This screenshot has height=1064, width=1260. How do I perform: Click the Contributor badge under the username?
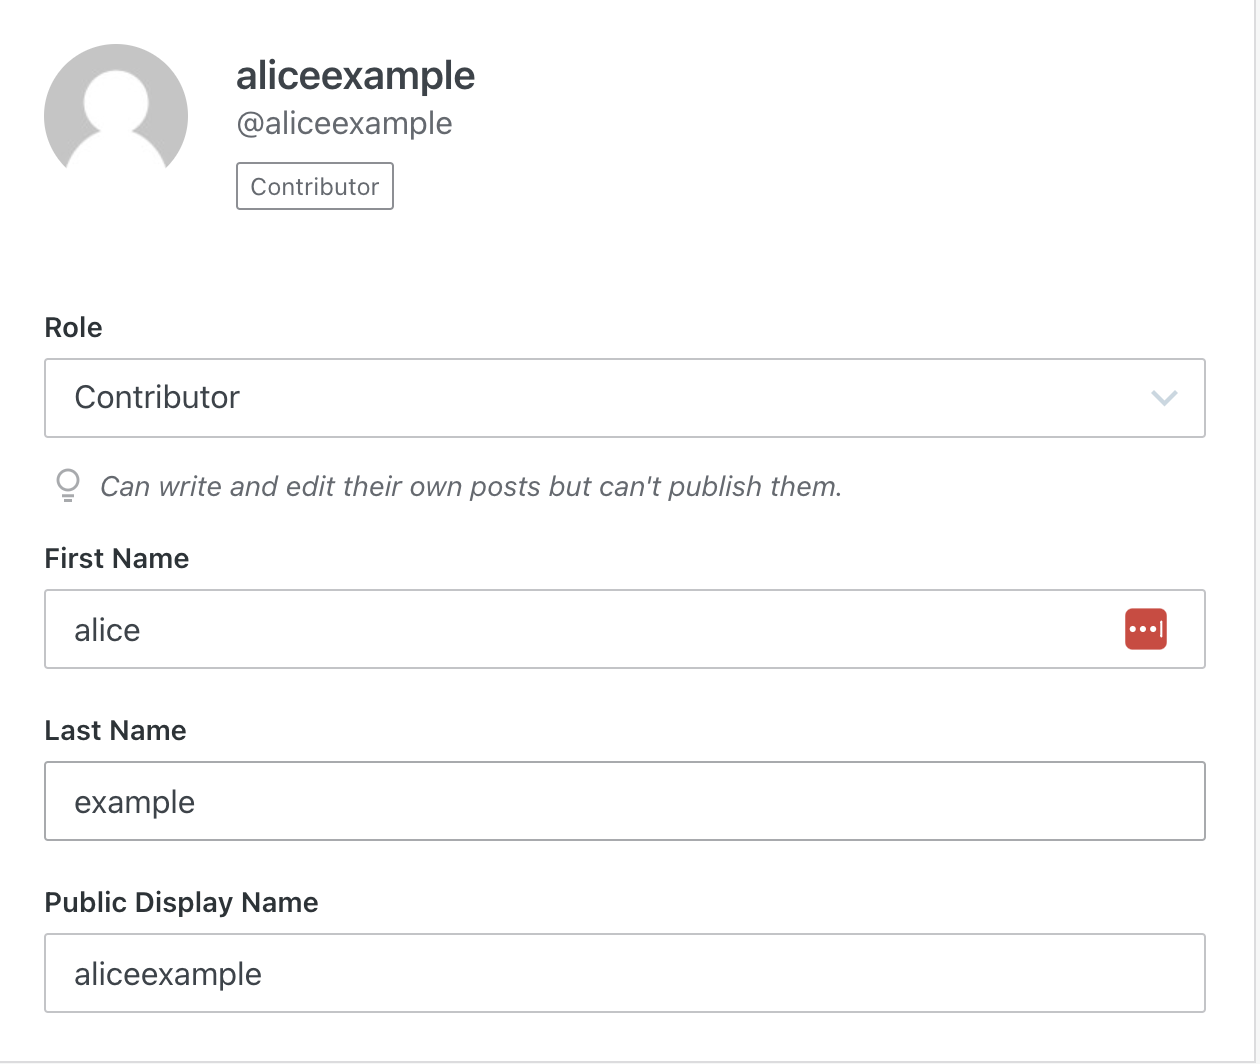[315, 186]
